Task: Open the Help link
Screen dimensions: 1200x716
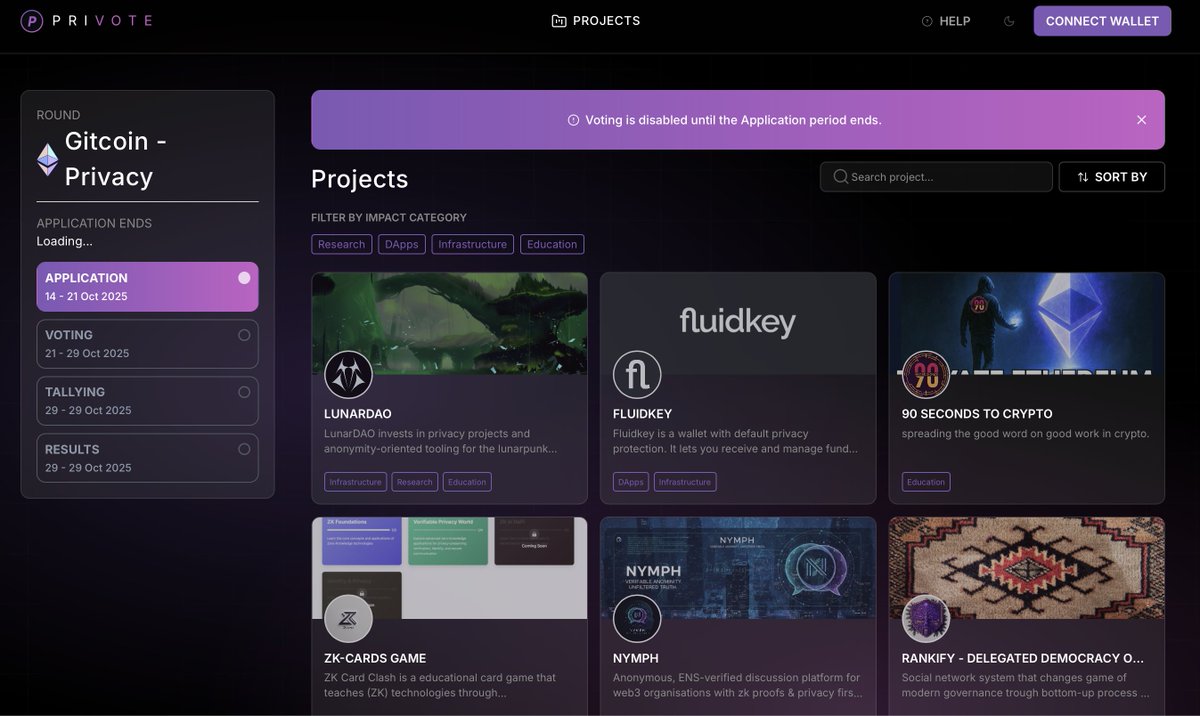Action: click(946, 21)
